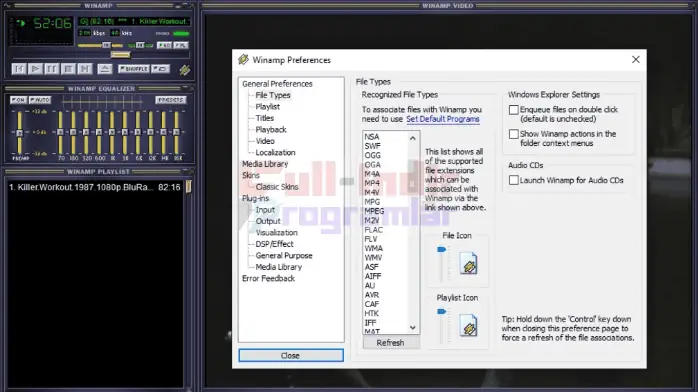Open the Localization preferences page
This screenshot has width=698, height=392.
(275, 153)
